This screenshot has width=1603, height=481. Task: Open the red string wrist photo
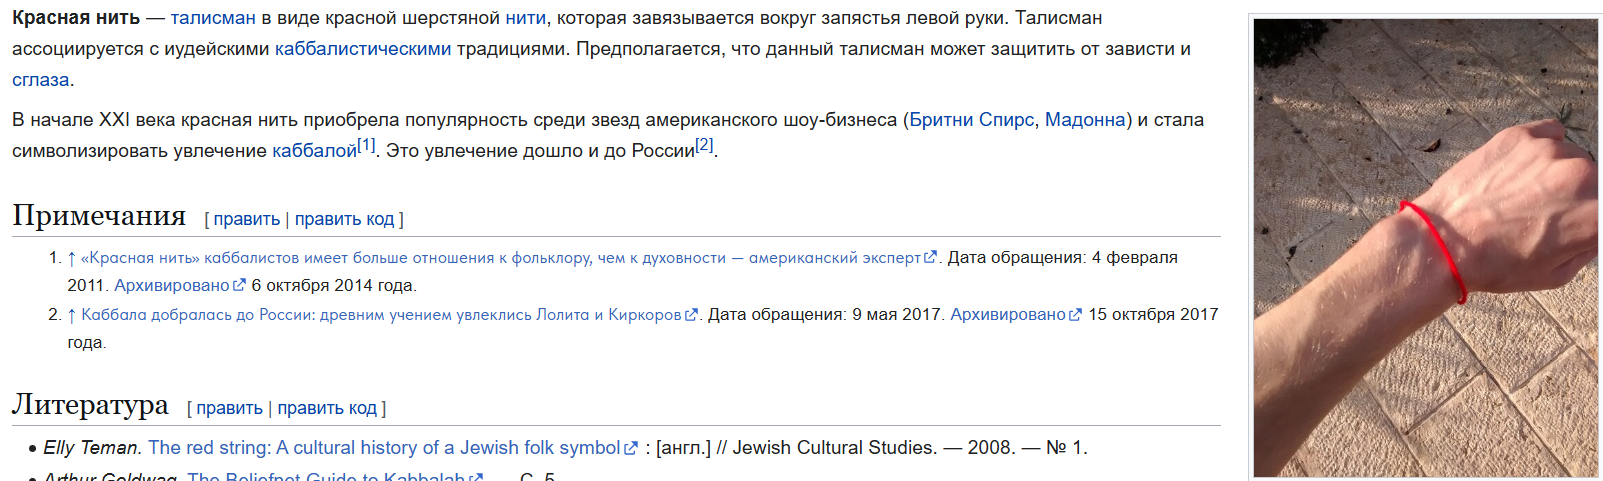coord(1425,247)
